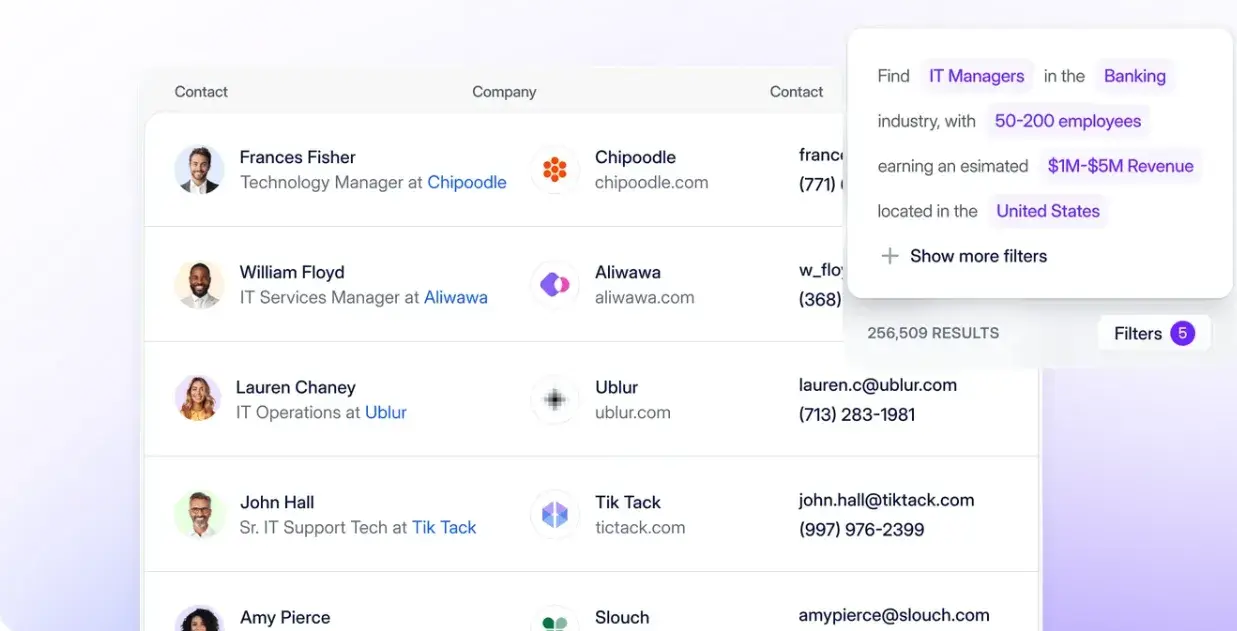Click the Chipoodle company logo icon

[x=555, y=169]
